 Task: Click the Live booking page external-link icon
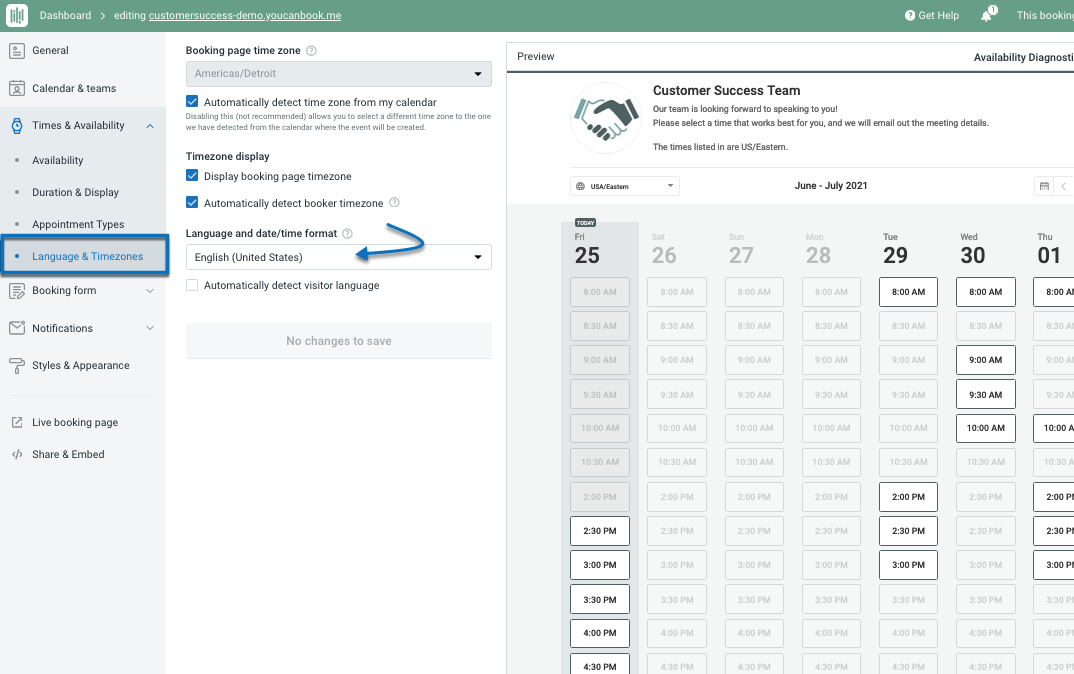[17, 423]
